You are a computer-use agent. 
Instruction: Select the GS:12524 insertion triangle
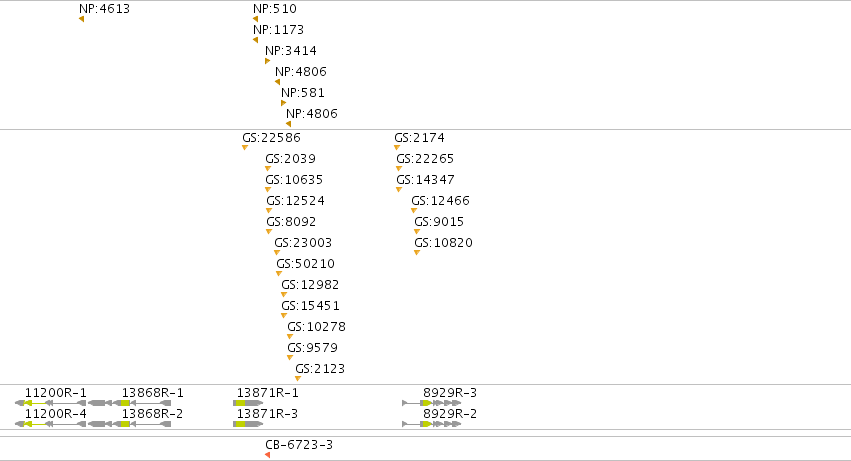point(269,211)
